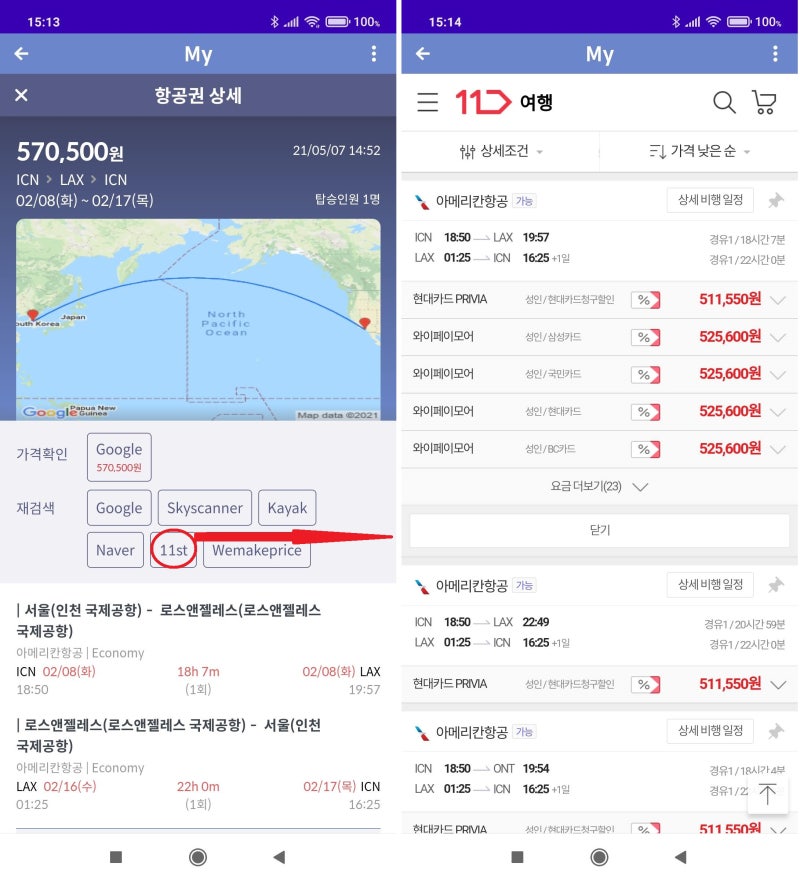800x881 pixels.
Task: Open the three-dot menu on left screen
Action: click(374, 54)
